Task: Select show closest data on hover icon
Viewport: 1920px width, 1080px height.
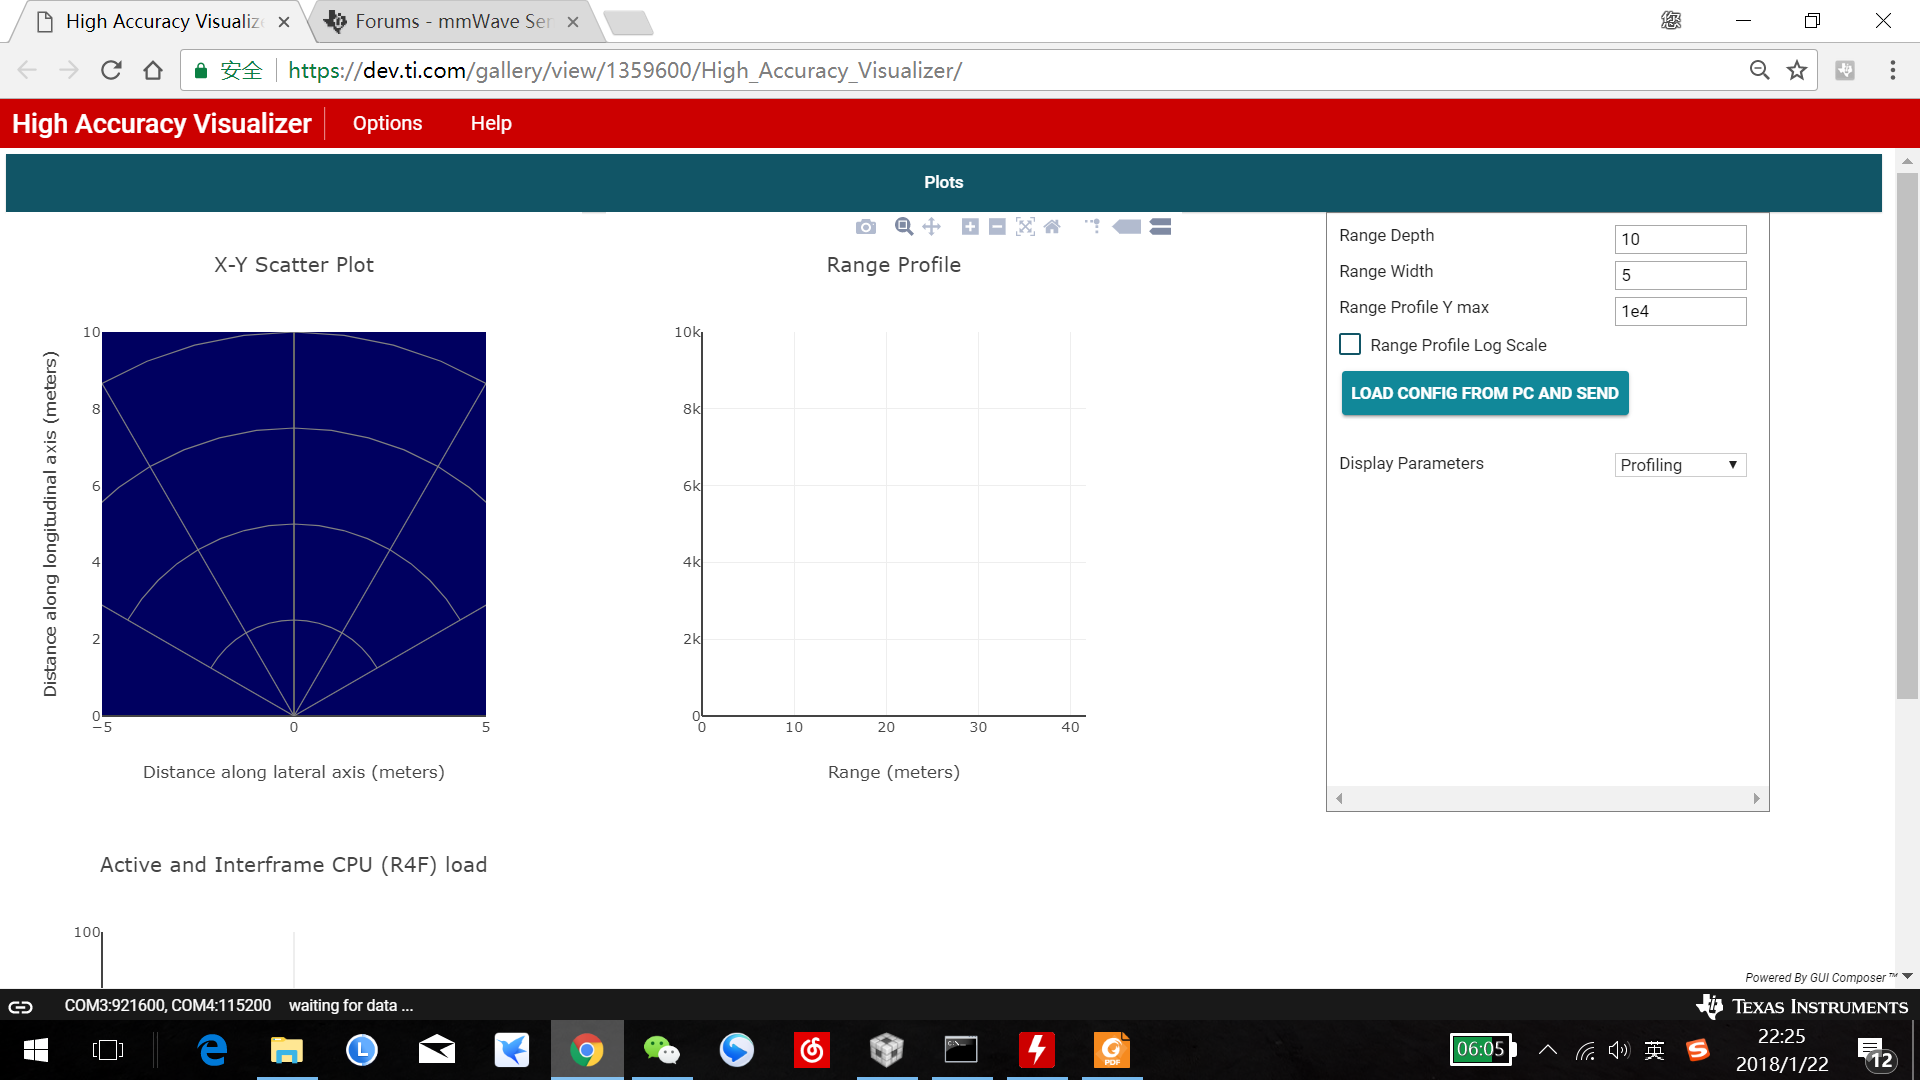Action: click(1127, 227)
